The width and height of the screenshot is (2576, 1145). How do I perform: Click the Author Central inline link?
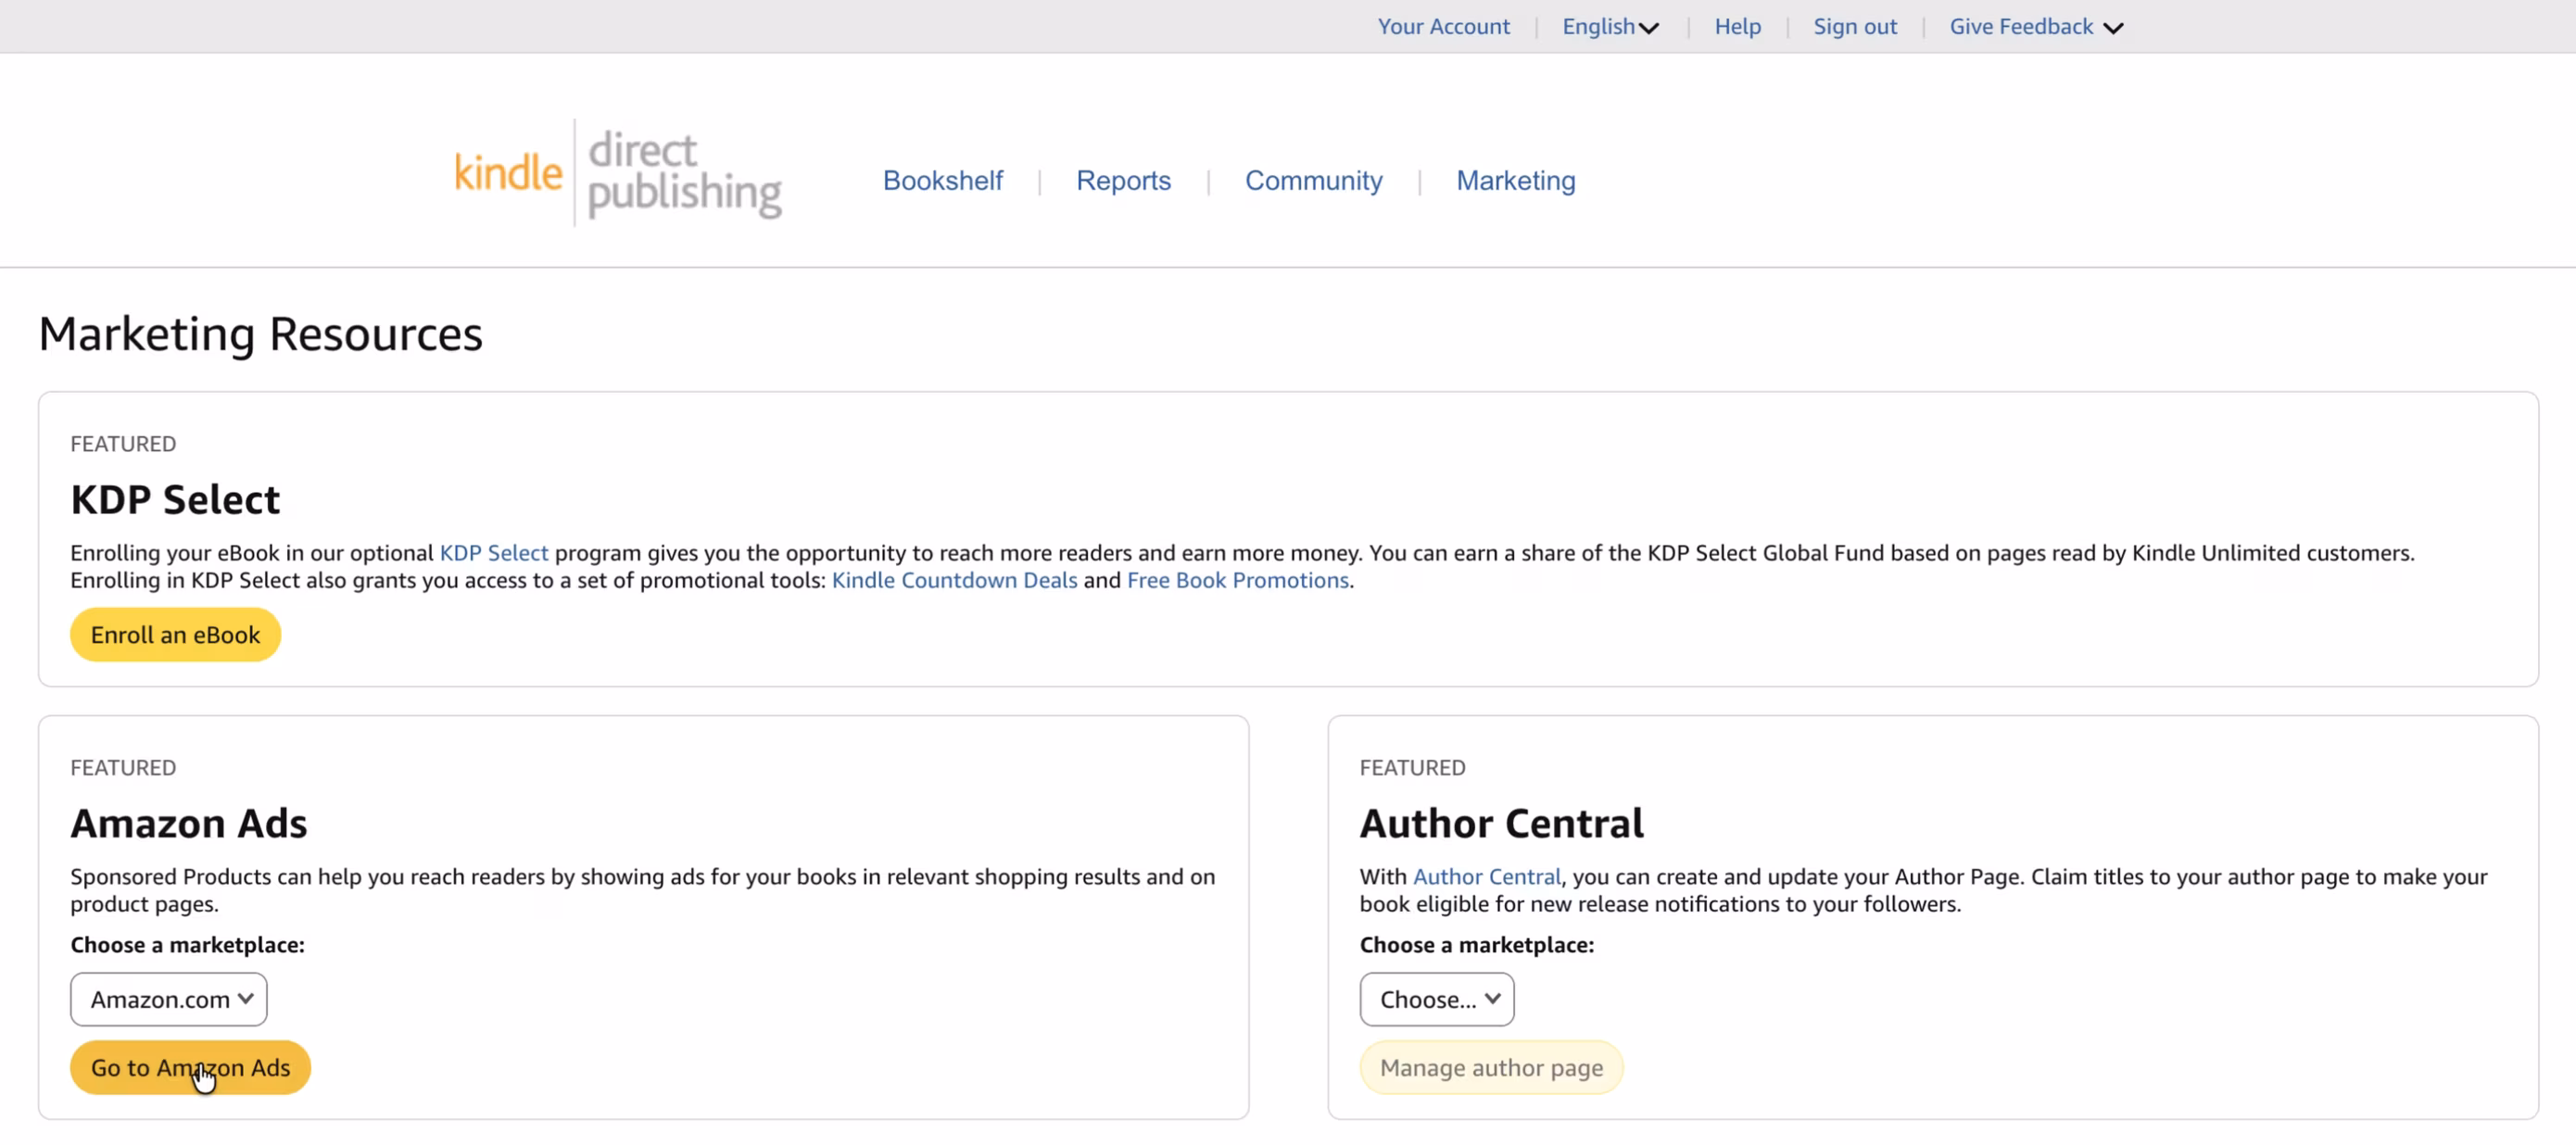(x=1486, y=877)
